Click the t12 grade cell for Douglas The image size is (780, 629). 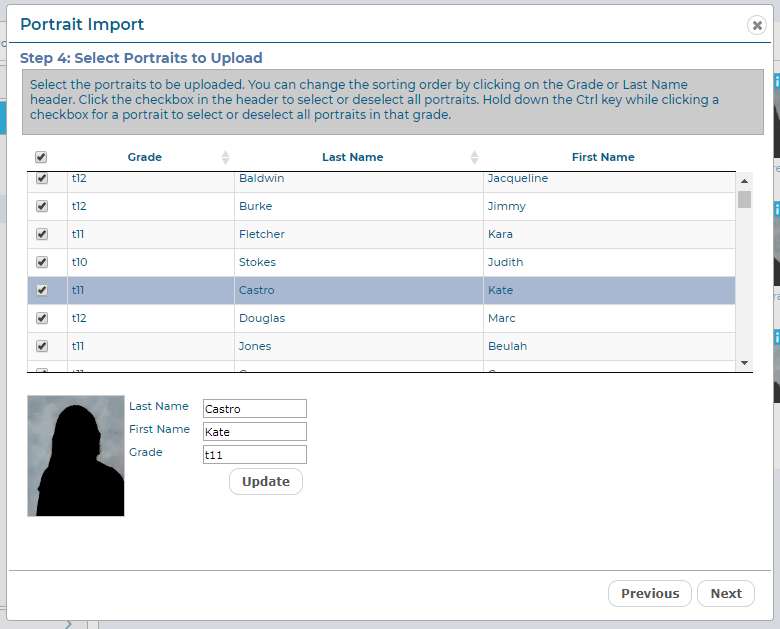click(151, 318)
